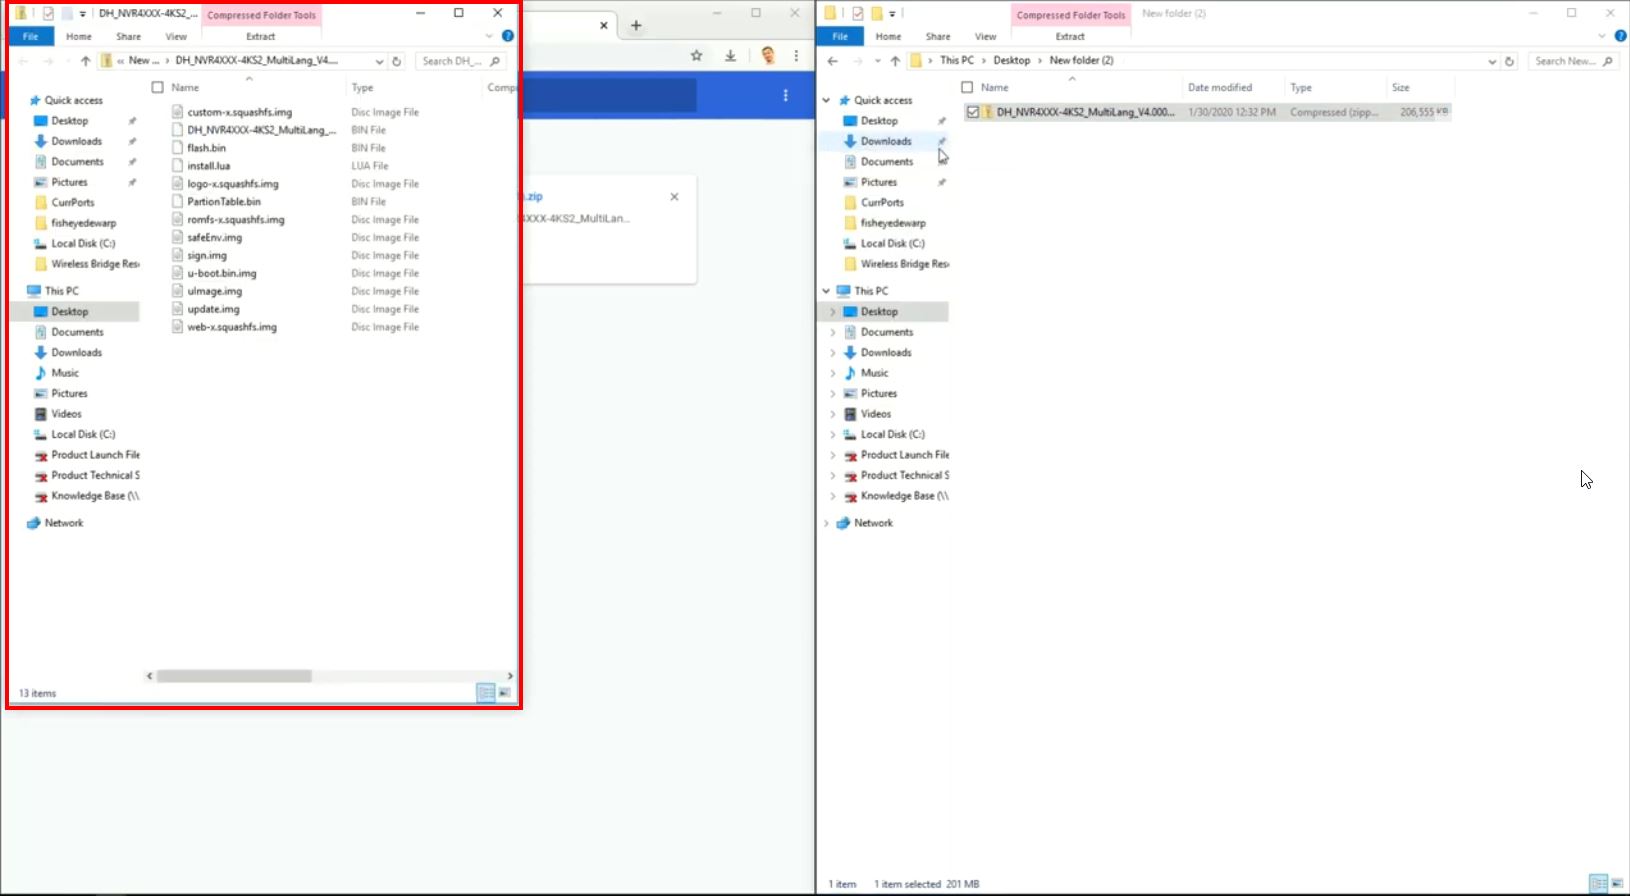Click 'Desktop' breadcrumb in right address bar
1630x896 pixels.
tap(1012, 61)
